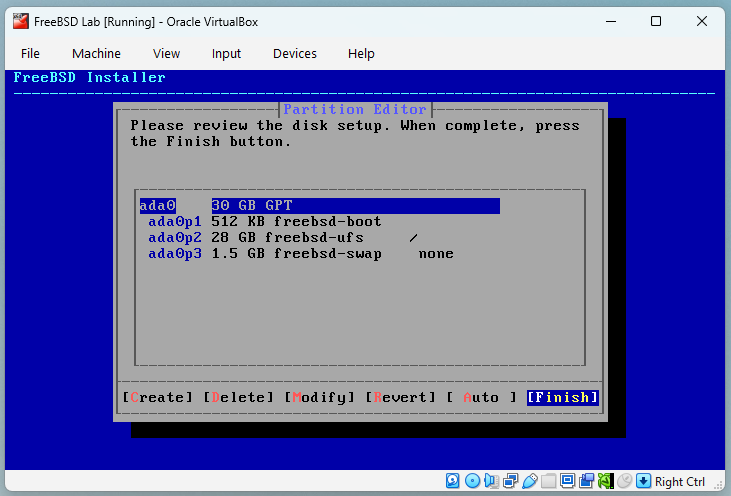Click the mouse integration status icon
This screenshot has width=731, height=496.
624,481
